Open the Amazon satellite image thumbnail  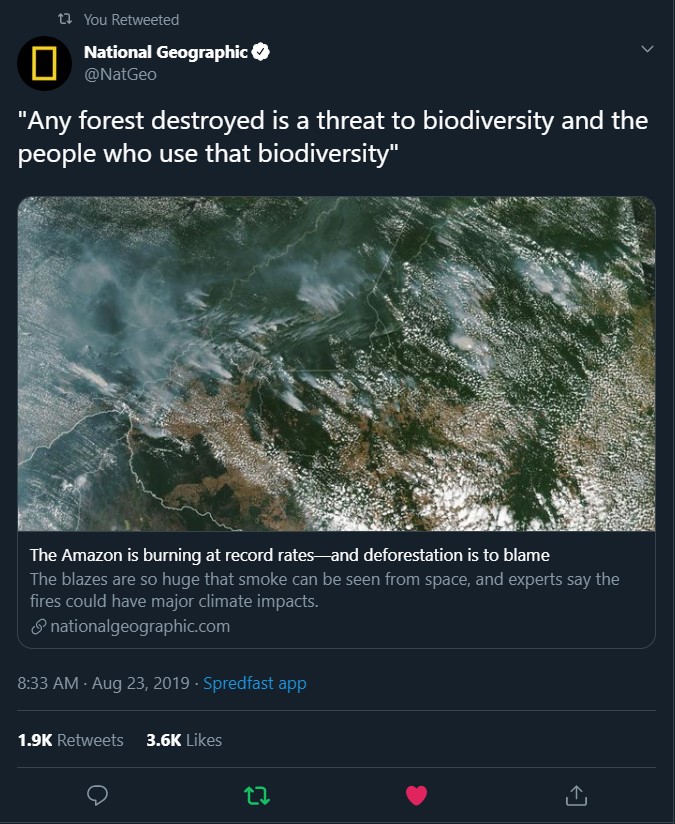point(336,363)
